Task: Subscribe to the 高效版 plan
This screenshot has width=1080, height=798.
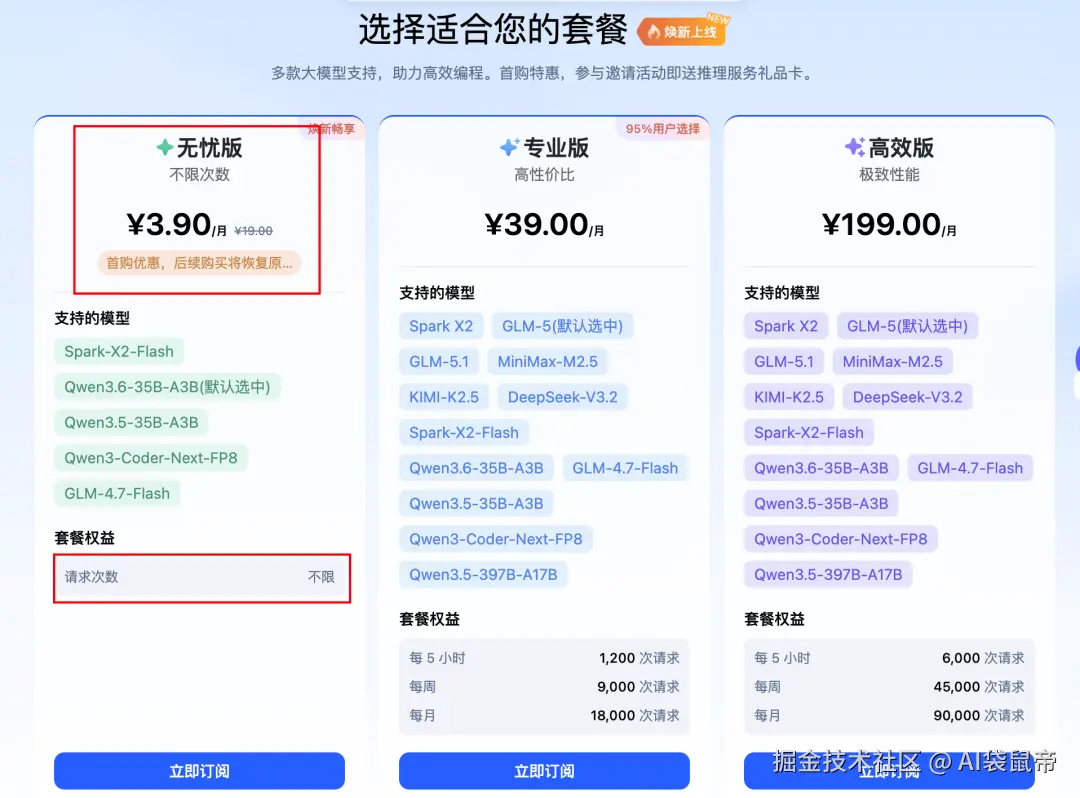Action: point(889,770)
